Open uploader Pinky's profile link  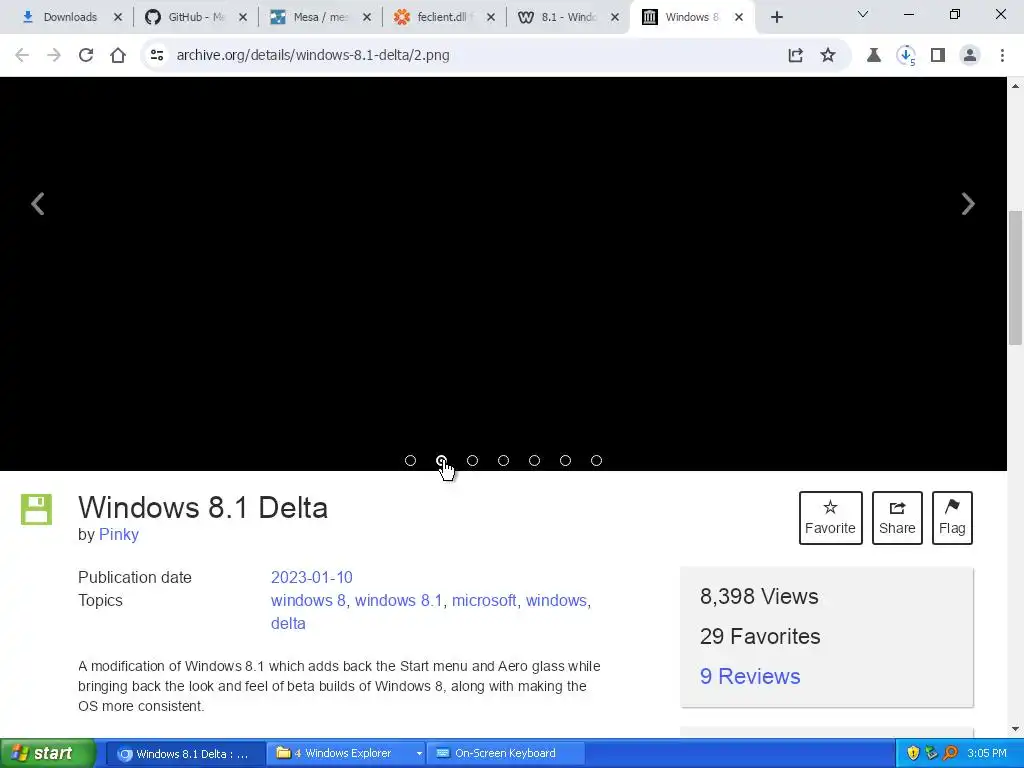[x=119, y=534]
